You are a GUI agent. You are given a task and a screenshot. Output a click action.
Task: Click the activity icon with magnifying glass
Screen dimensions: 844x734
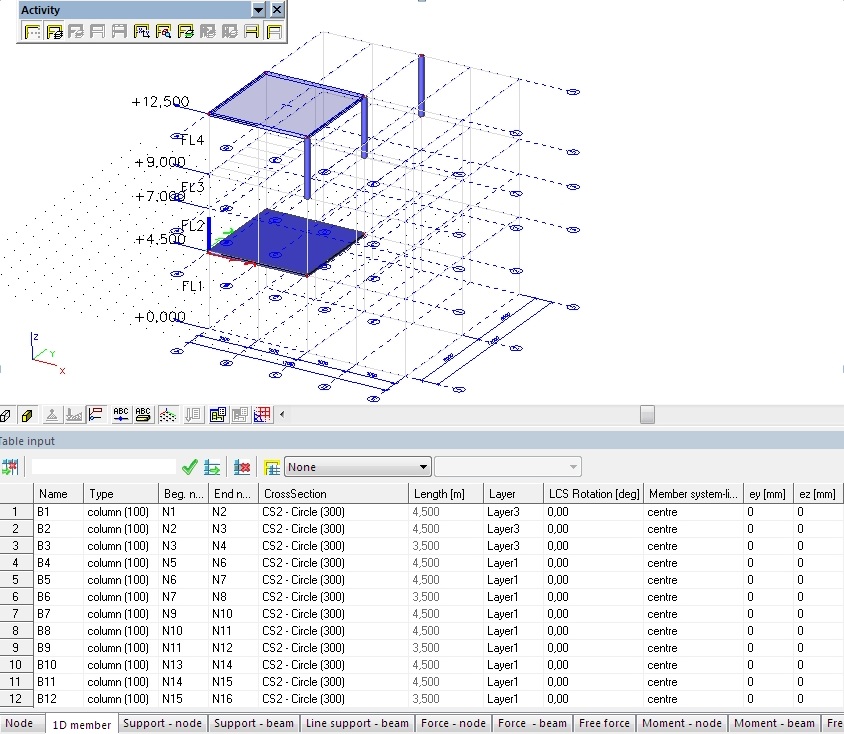click(164, 32)
